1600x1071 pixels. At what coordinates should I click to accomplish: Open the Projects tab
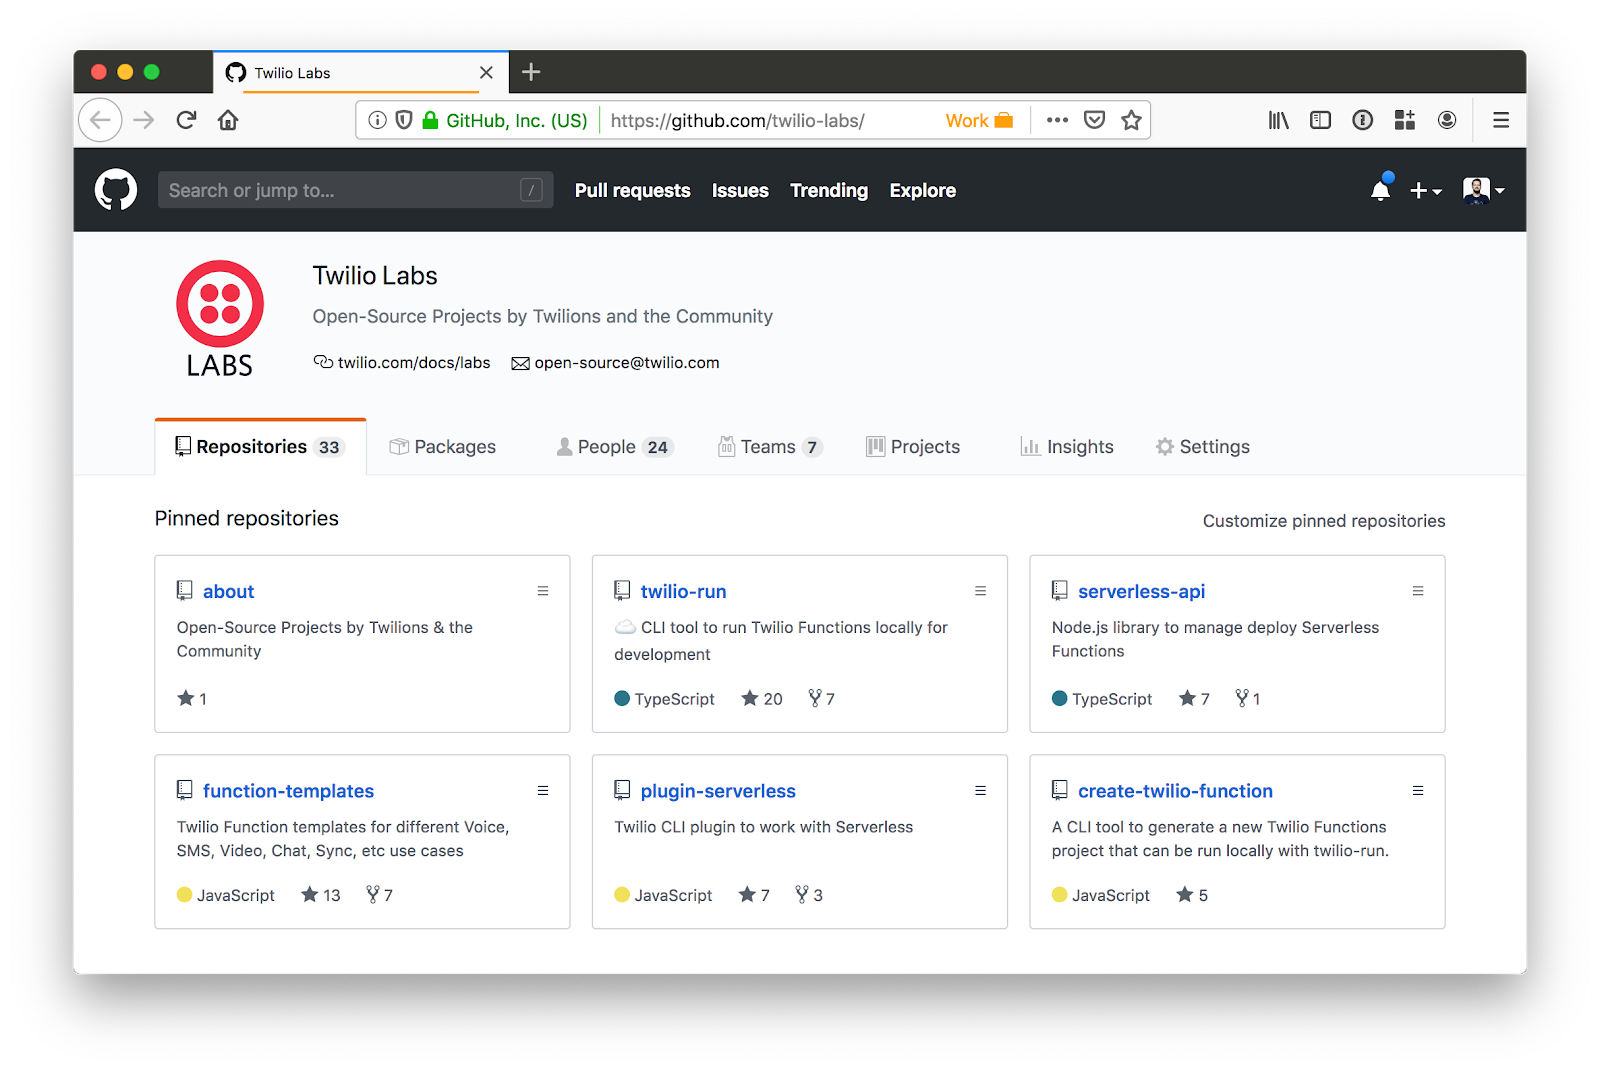pos(913,447)
